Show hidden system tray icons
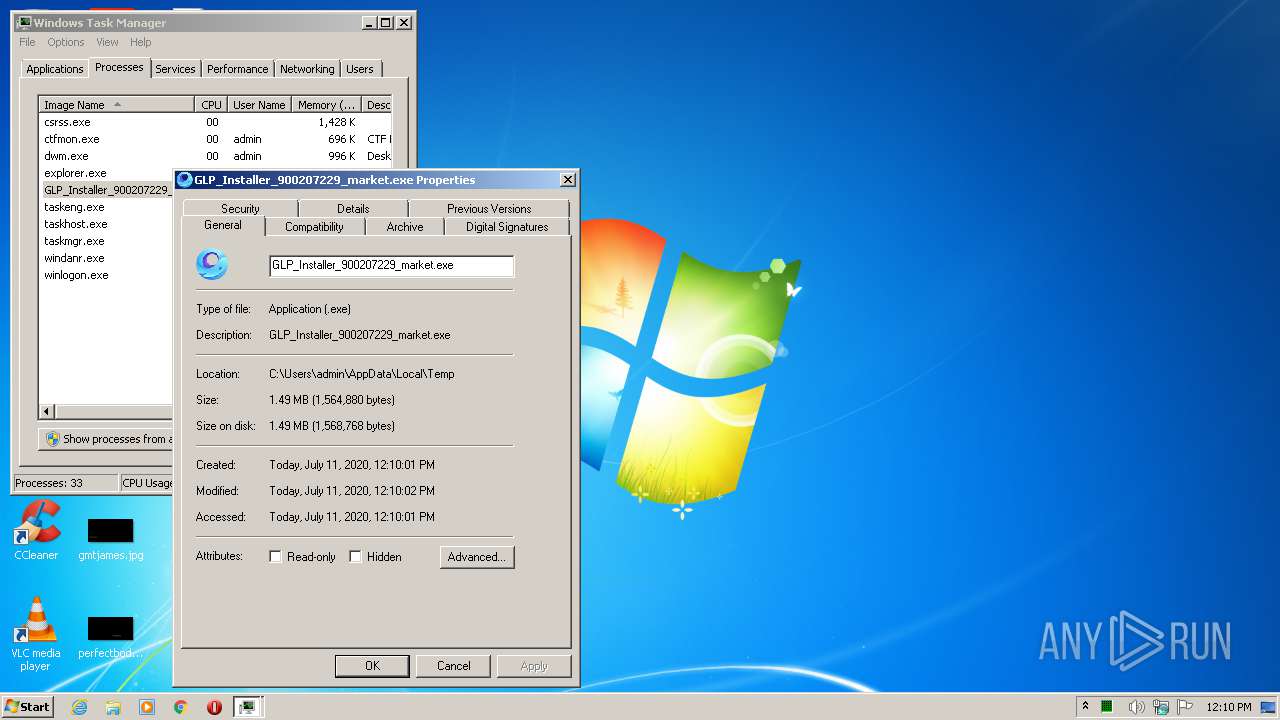This screenshot has width=1280, height=720. click(x=1085, y=706)
